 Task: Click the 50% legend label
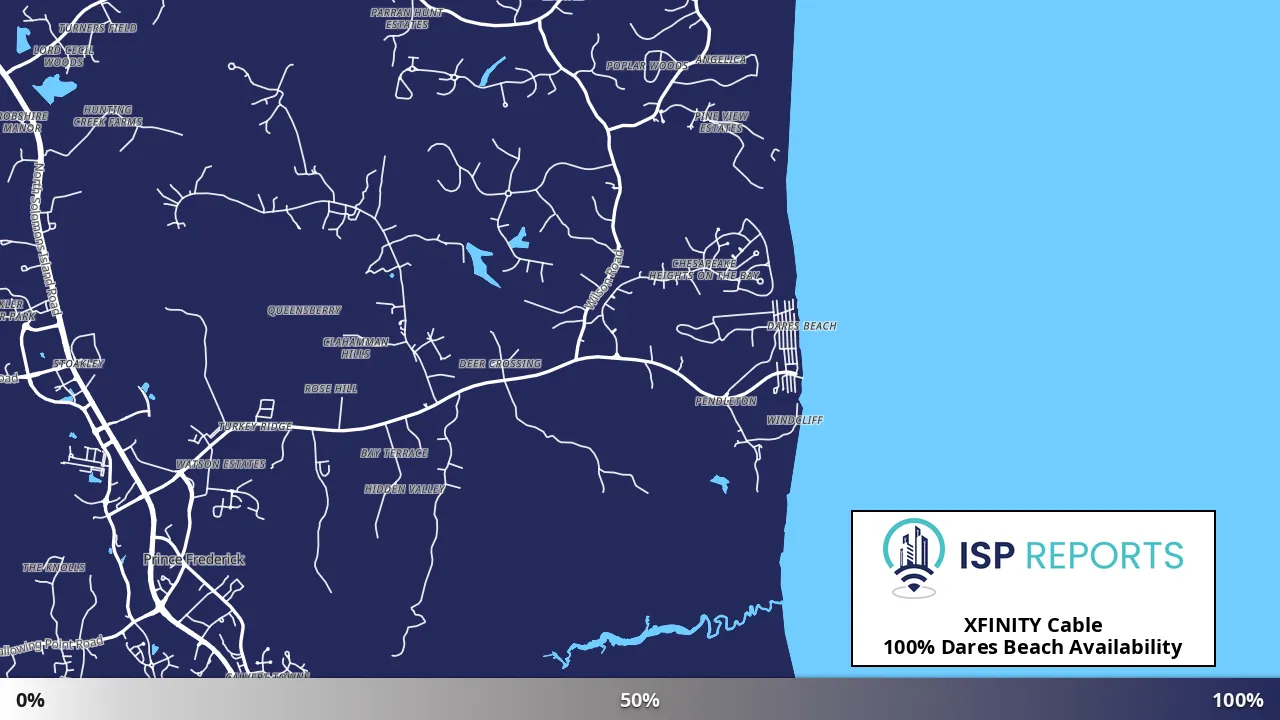640,700
